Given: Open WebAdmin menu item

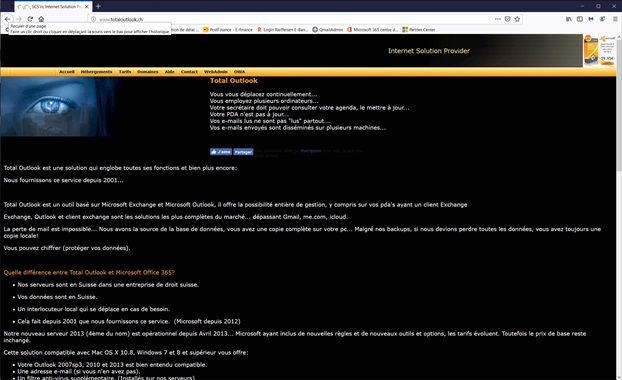Looking at the screenshot, I should click(216, 72).
